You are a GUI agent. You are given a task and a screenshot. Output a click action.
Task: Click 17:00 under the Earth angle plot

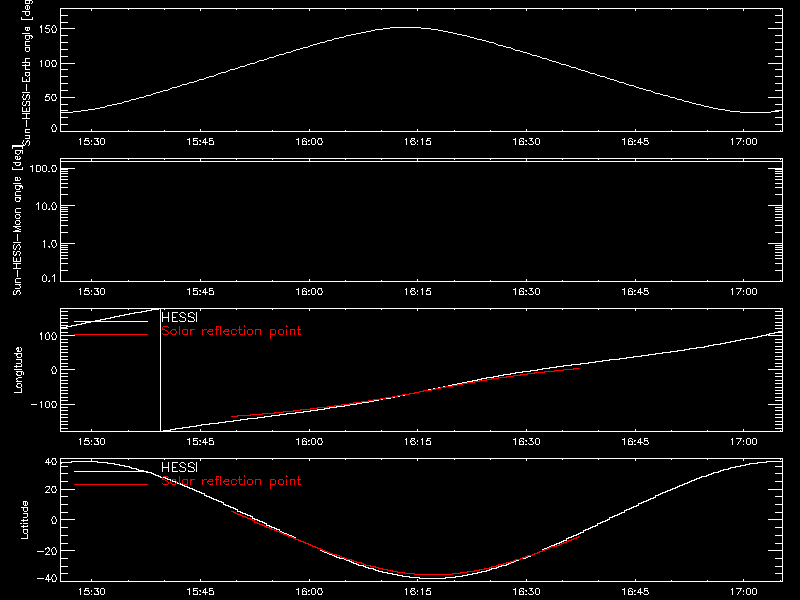(x=744, y=141)
